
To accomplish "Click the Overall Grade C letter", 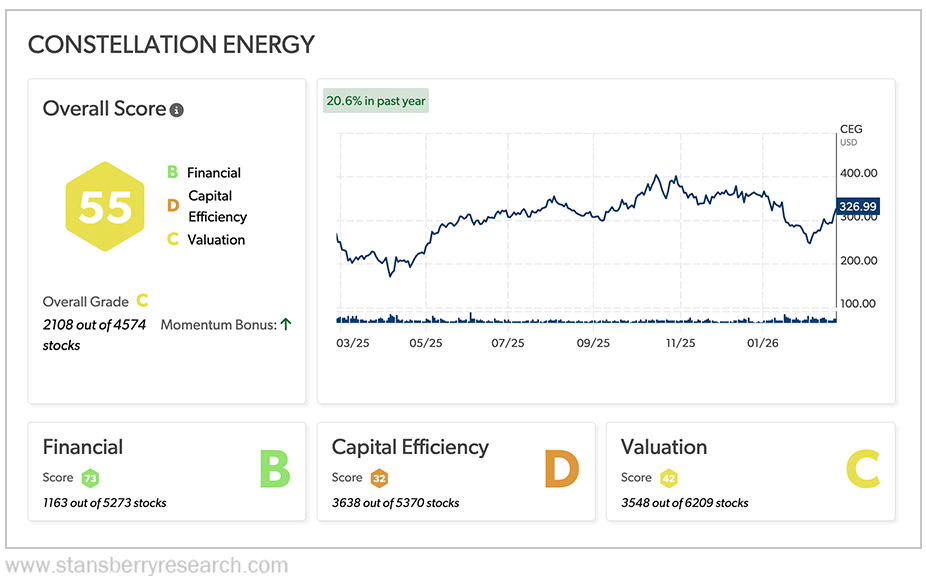I will [x=142, y=301].
